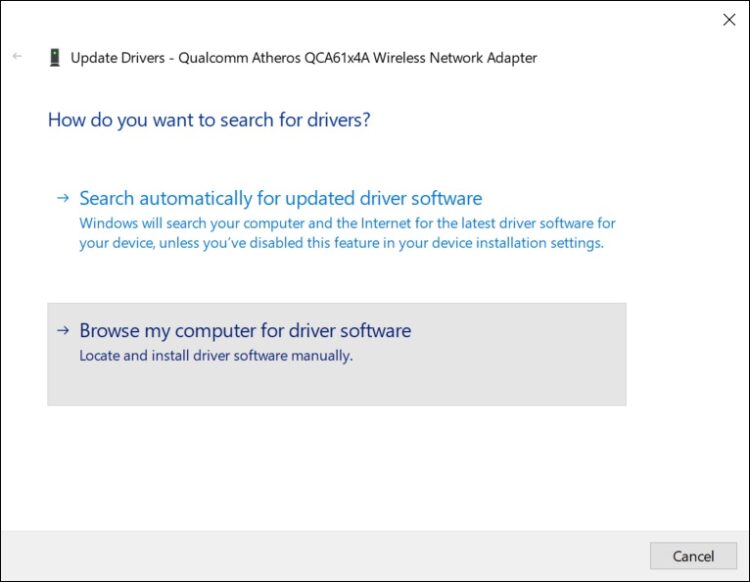Click the network adapter device icon
The height and width of the screenshot is (582, 750).
pos(55,57)
